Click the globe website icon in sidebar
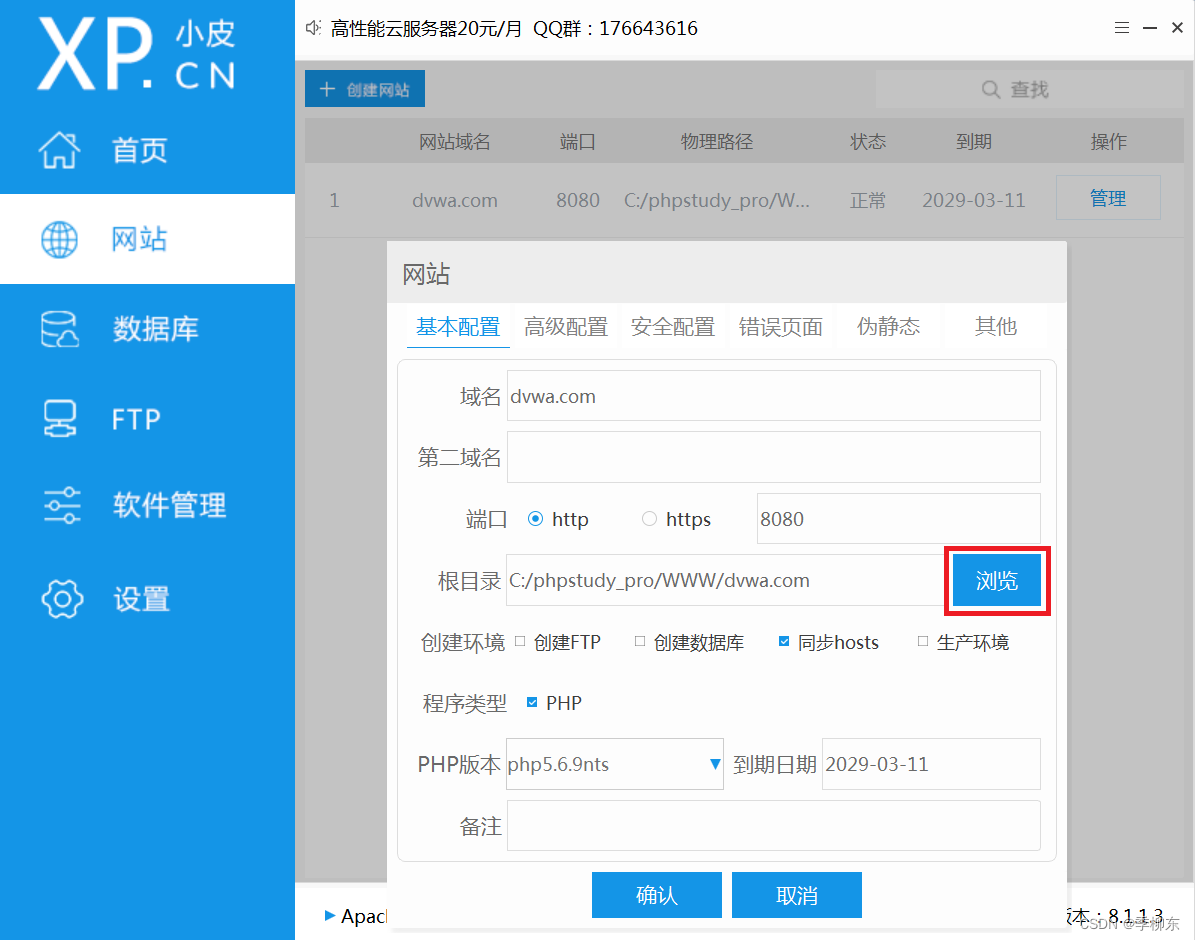The image size is (1195, 940). coord(59,239)
